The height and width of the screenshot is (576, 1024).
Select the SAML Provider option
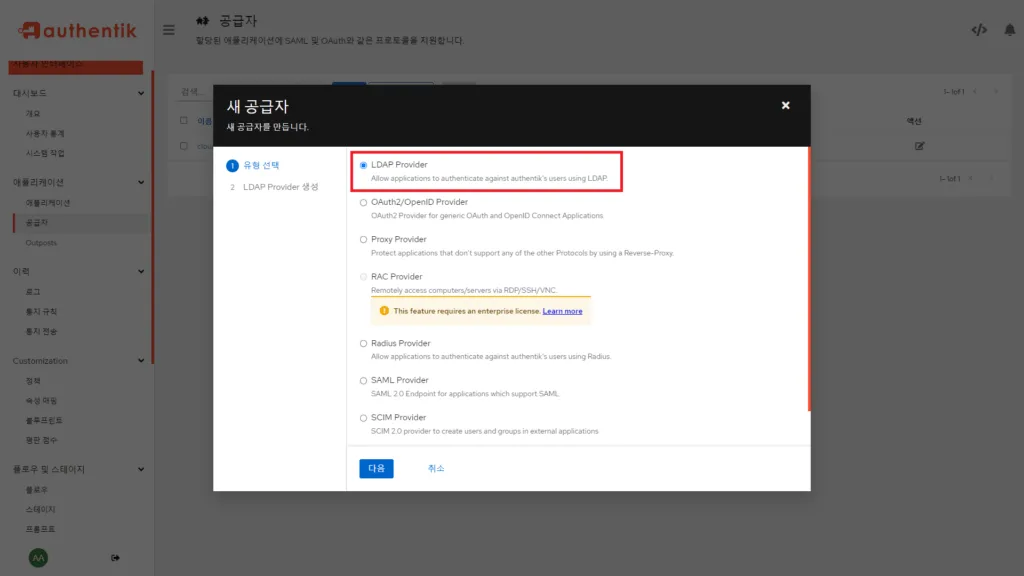362,380
